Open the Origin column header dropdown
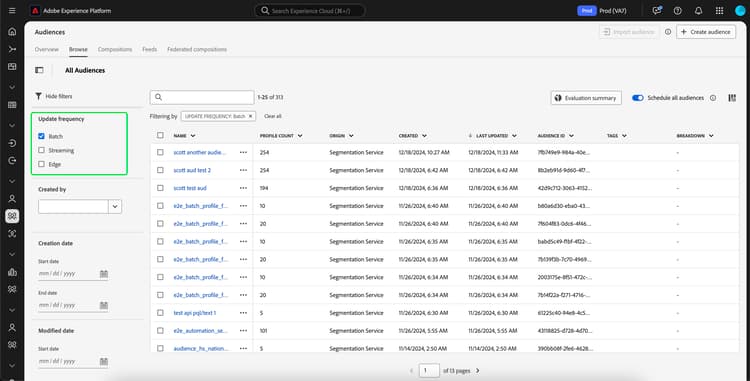This screenshot has width=750, height=381. (351, 136)
